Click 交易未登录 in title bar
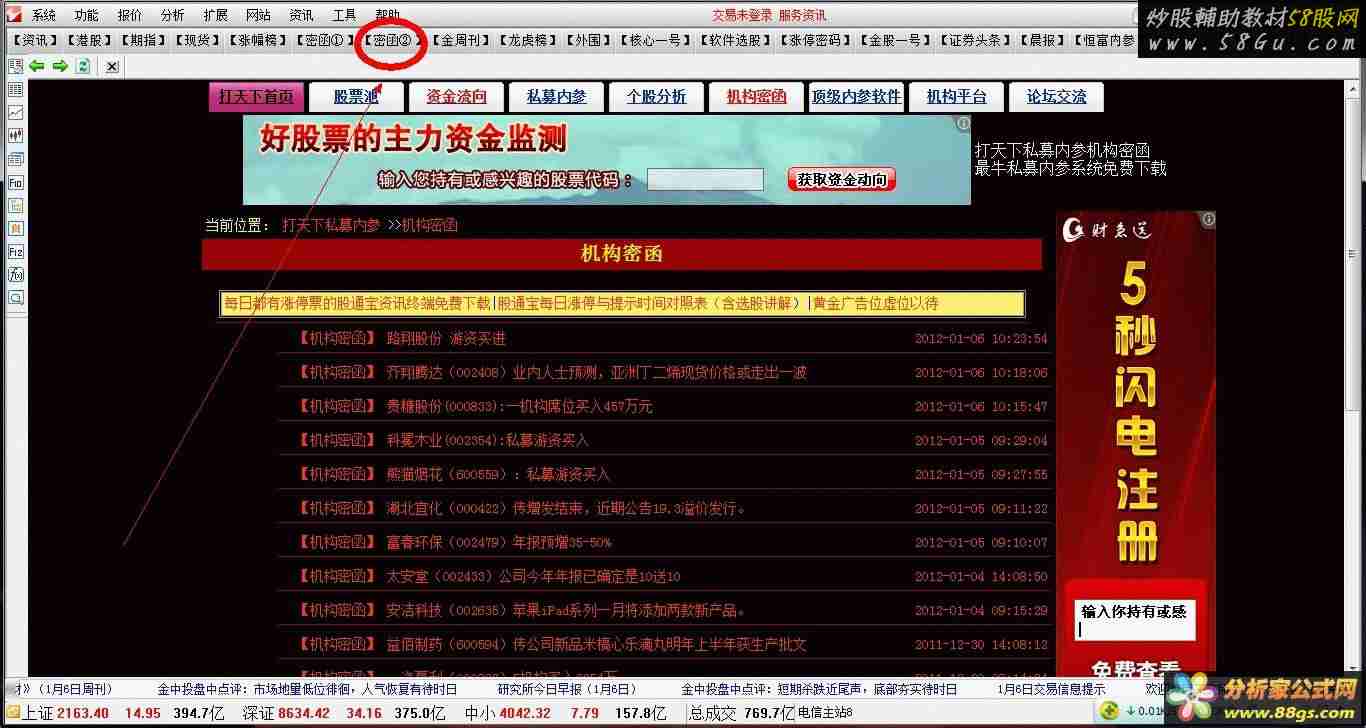Screen dimensions: 1366x728 tap(742, 15)
